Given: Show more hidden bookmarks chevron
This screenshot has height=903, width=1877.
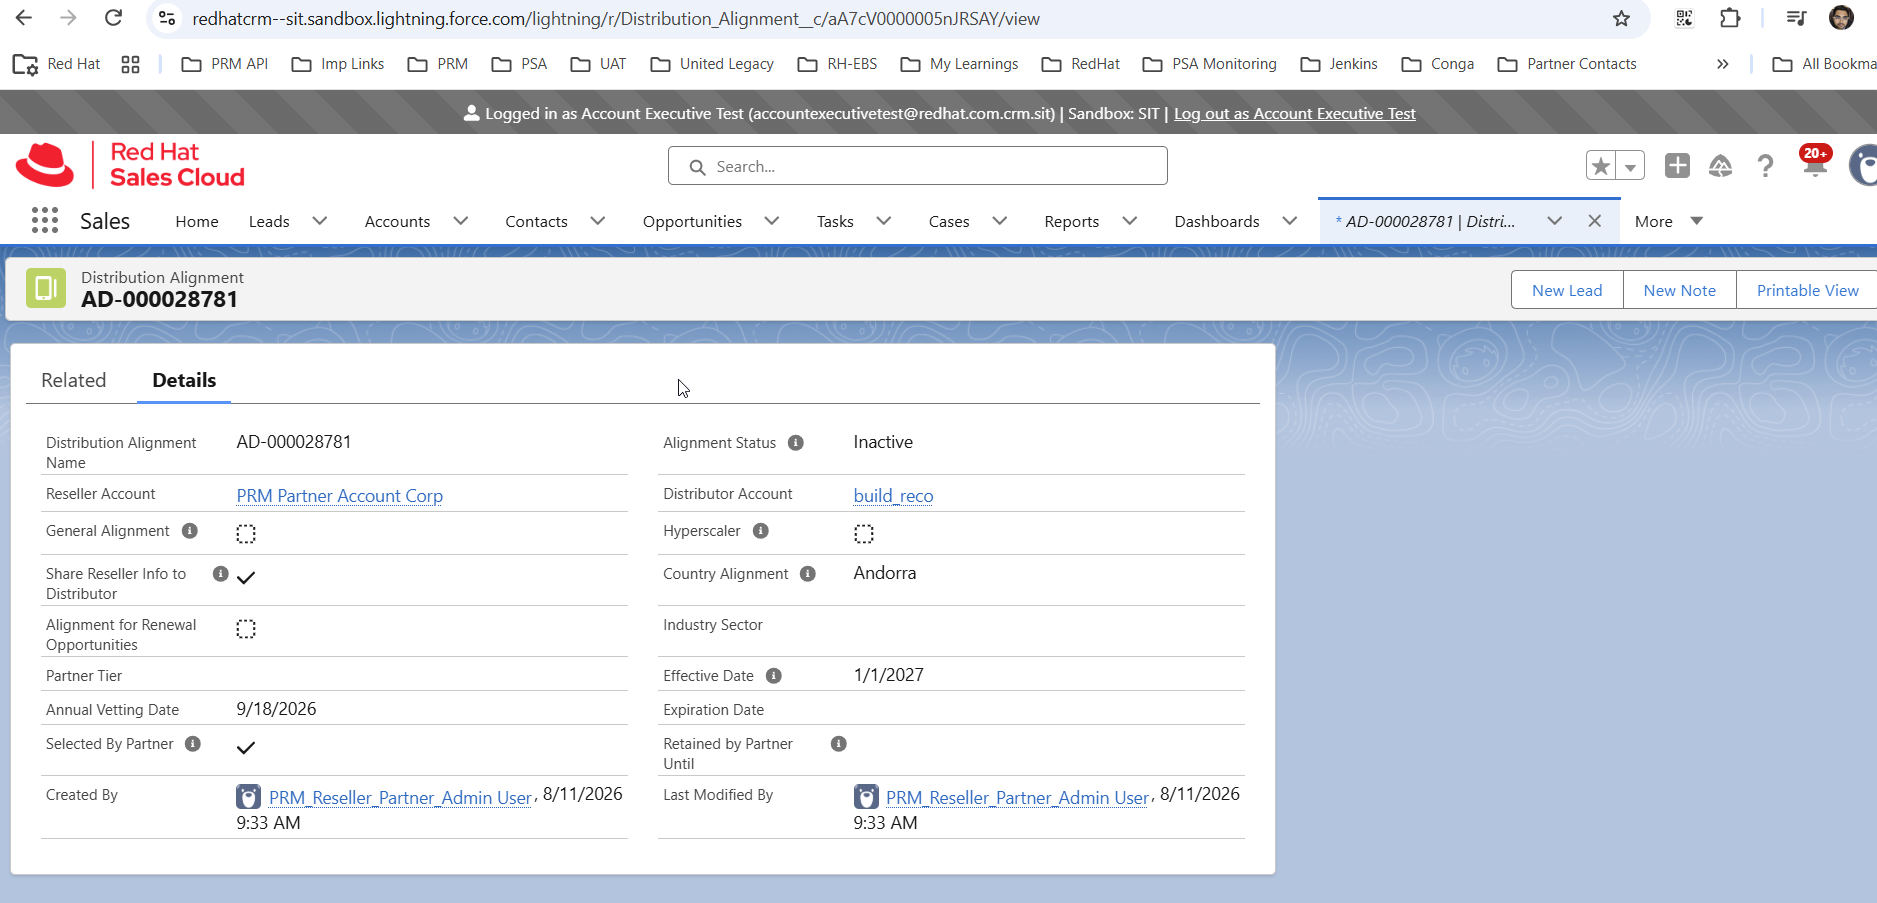Looking at the screenshot, I should click(x=1722, y=64).
